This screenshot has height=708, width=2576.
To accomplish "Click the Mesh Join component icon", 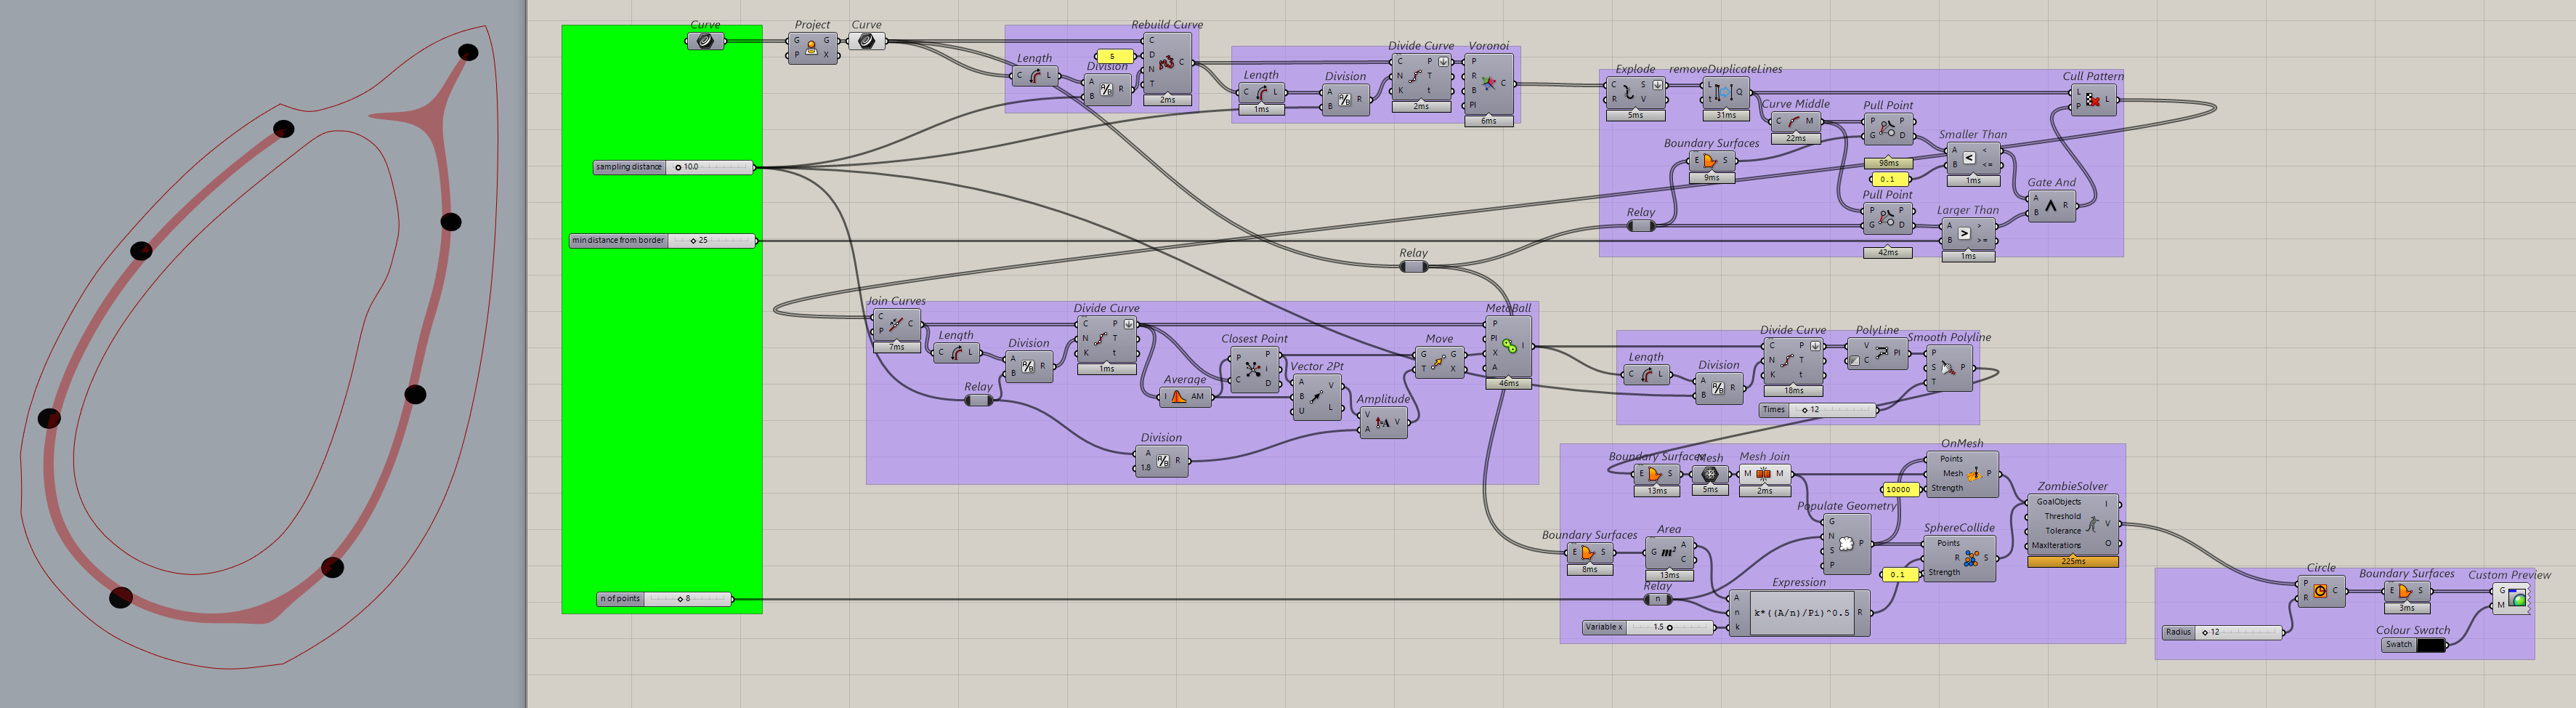I will click(1763, 473).
